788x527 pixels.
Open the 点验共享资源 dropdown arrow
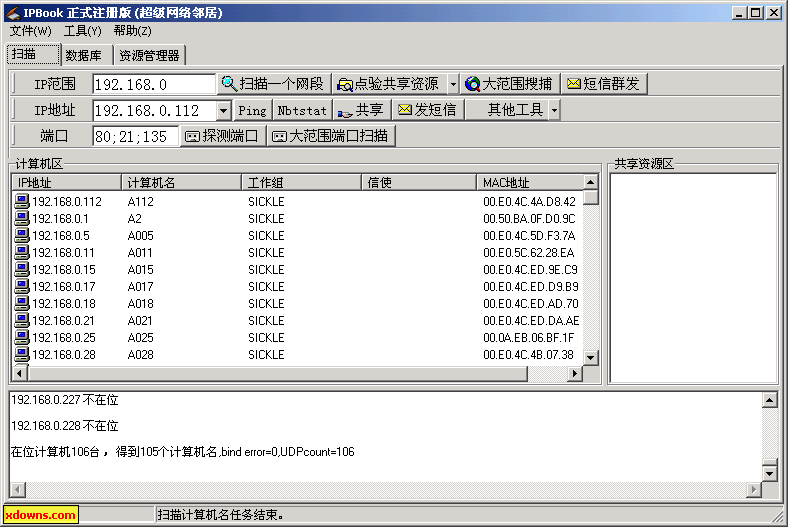453,84
